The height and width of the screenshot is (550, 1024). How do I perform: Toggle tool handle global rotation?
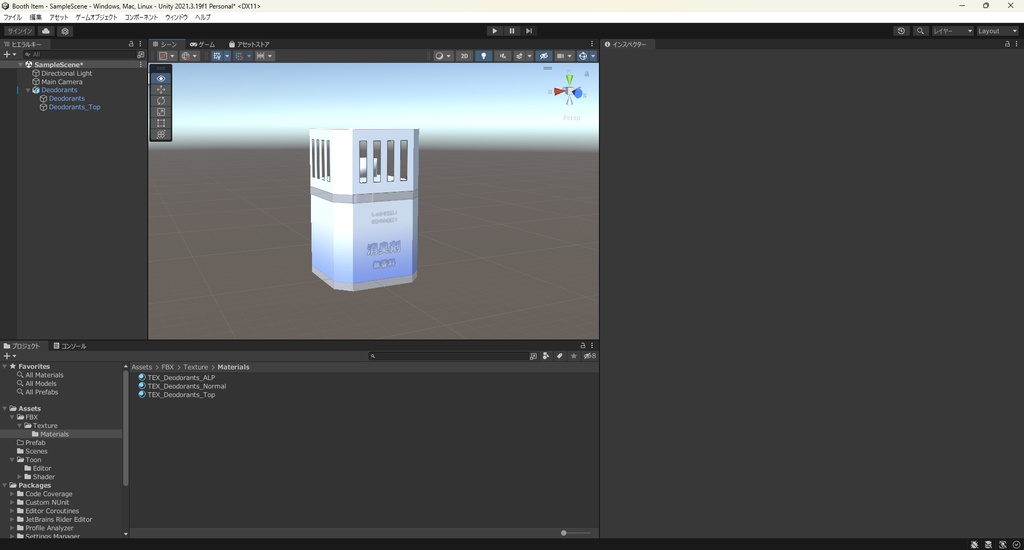click(189, 56)
